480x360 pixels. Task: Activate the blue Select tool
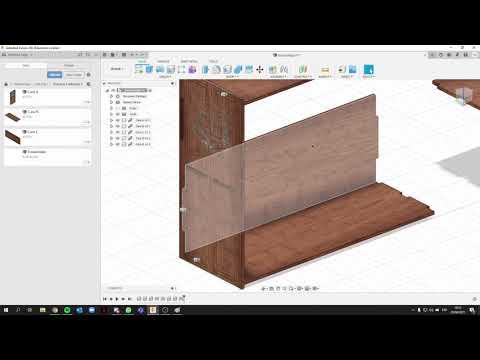[x=368, y=69]
